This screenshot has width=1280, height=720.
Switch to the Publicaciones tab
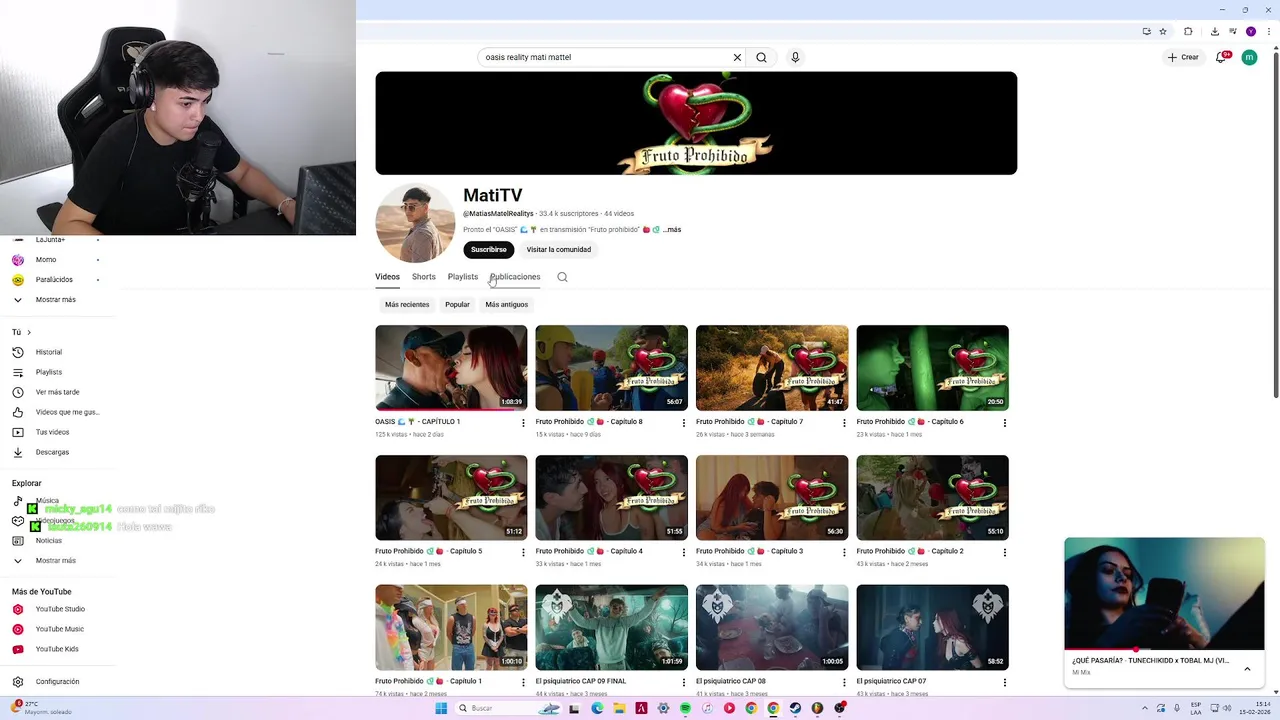(515, 277)
